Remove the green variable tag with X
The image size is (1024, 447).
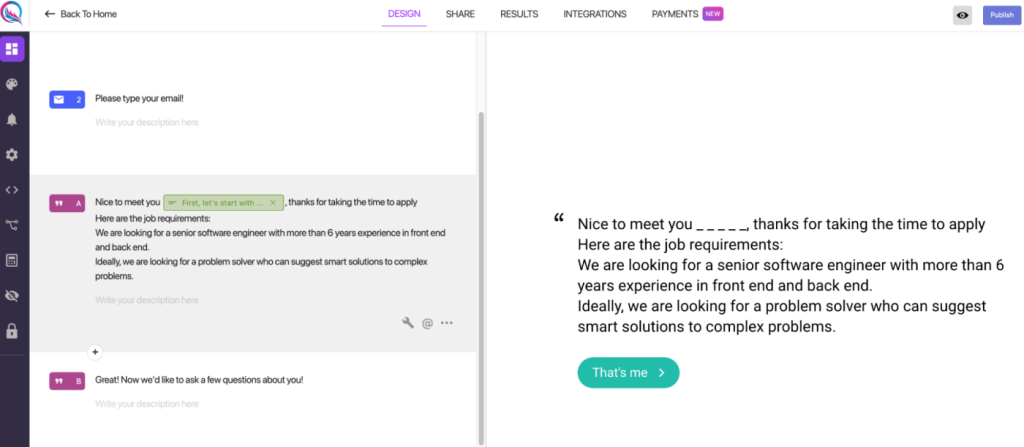pos(273,203)
